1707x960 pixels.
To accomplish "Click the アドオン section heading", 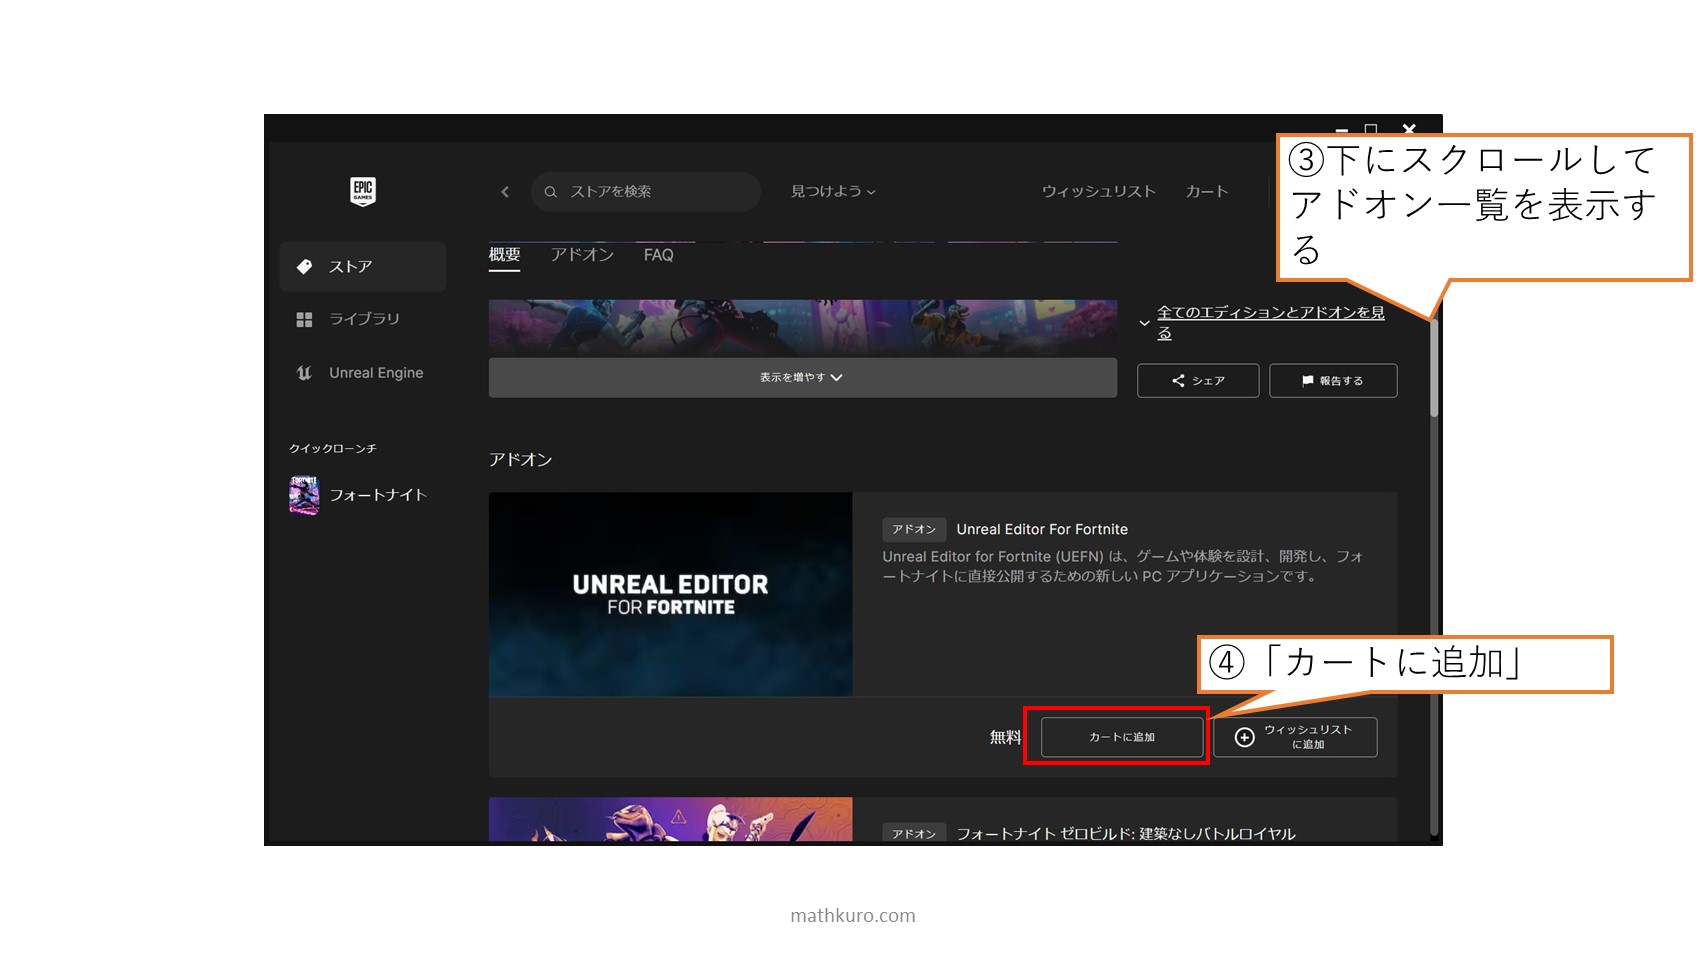I will click(521, 460).
